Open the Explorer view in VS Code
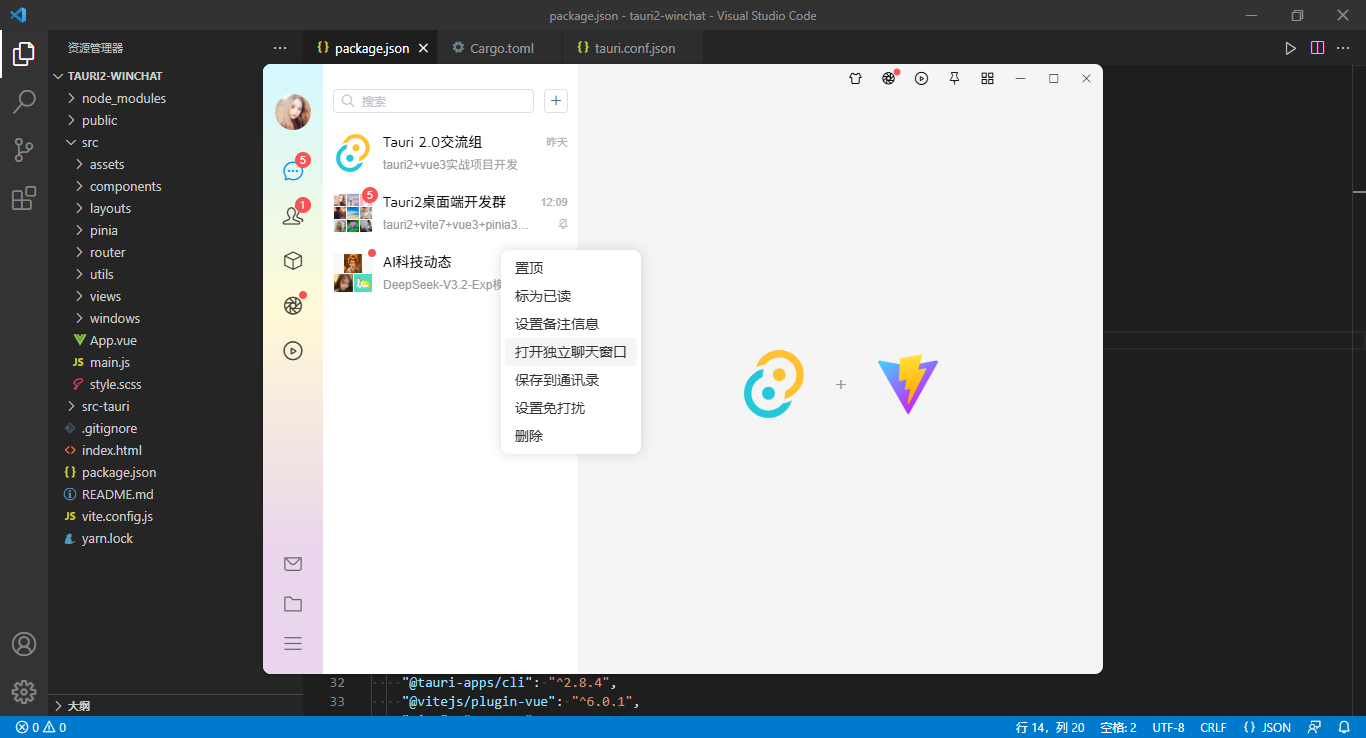 24,55
